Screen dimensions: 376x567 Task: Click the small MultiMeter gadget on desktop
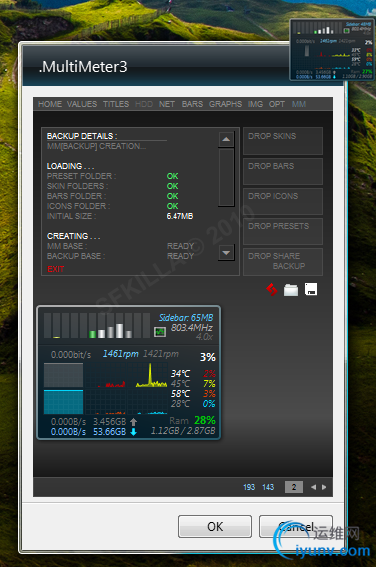tap(332, 50)
